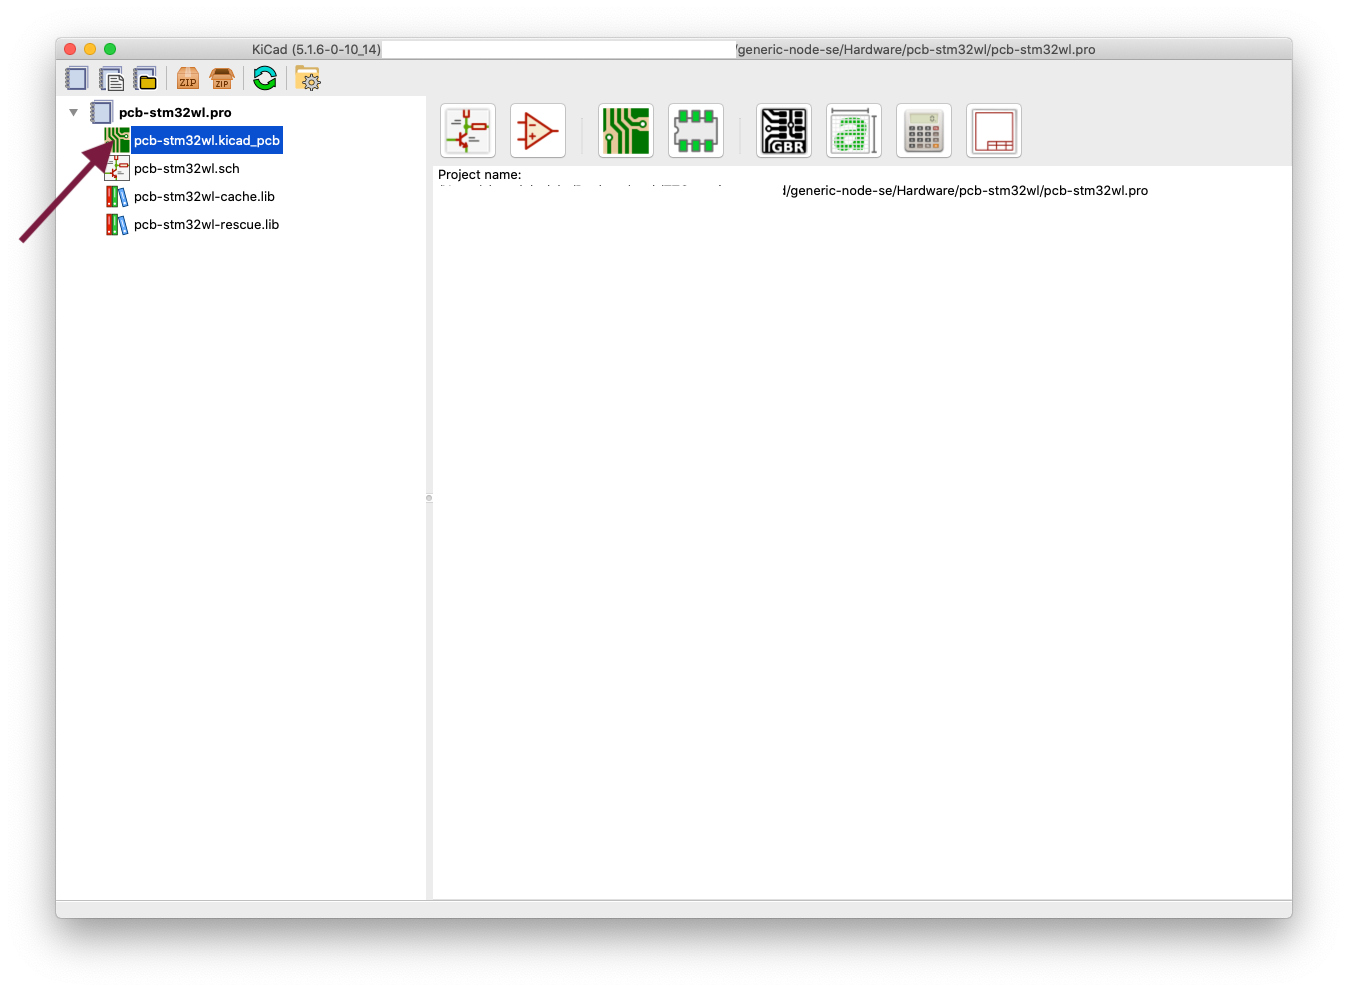Click the splitter handle between panels
Screen dimensions: 1348x992
point(429,497)
